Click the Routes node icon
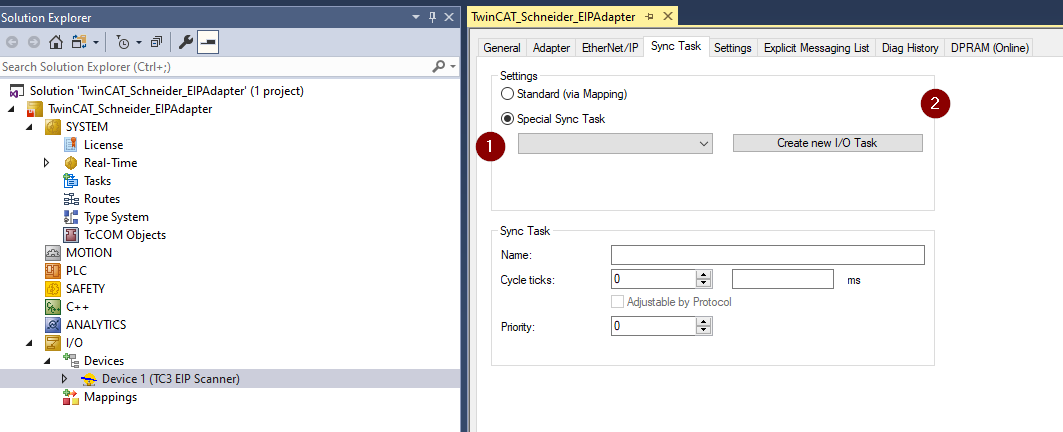The width and height of the screenshot is (1063, 432). [x=71, y=199]
